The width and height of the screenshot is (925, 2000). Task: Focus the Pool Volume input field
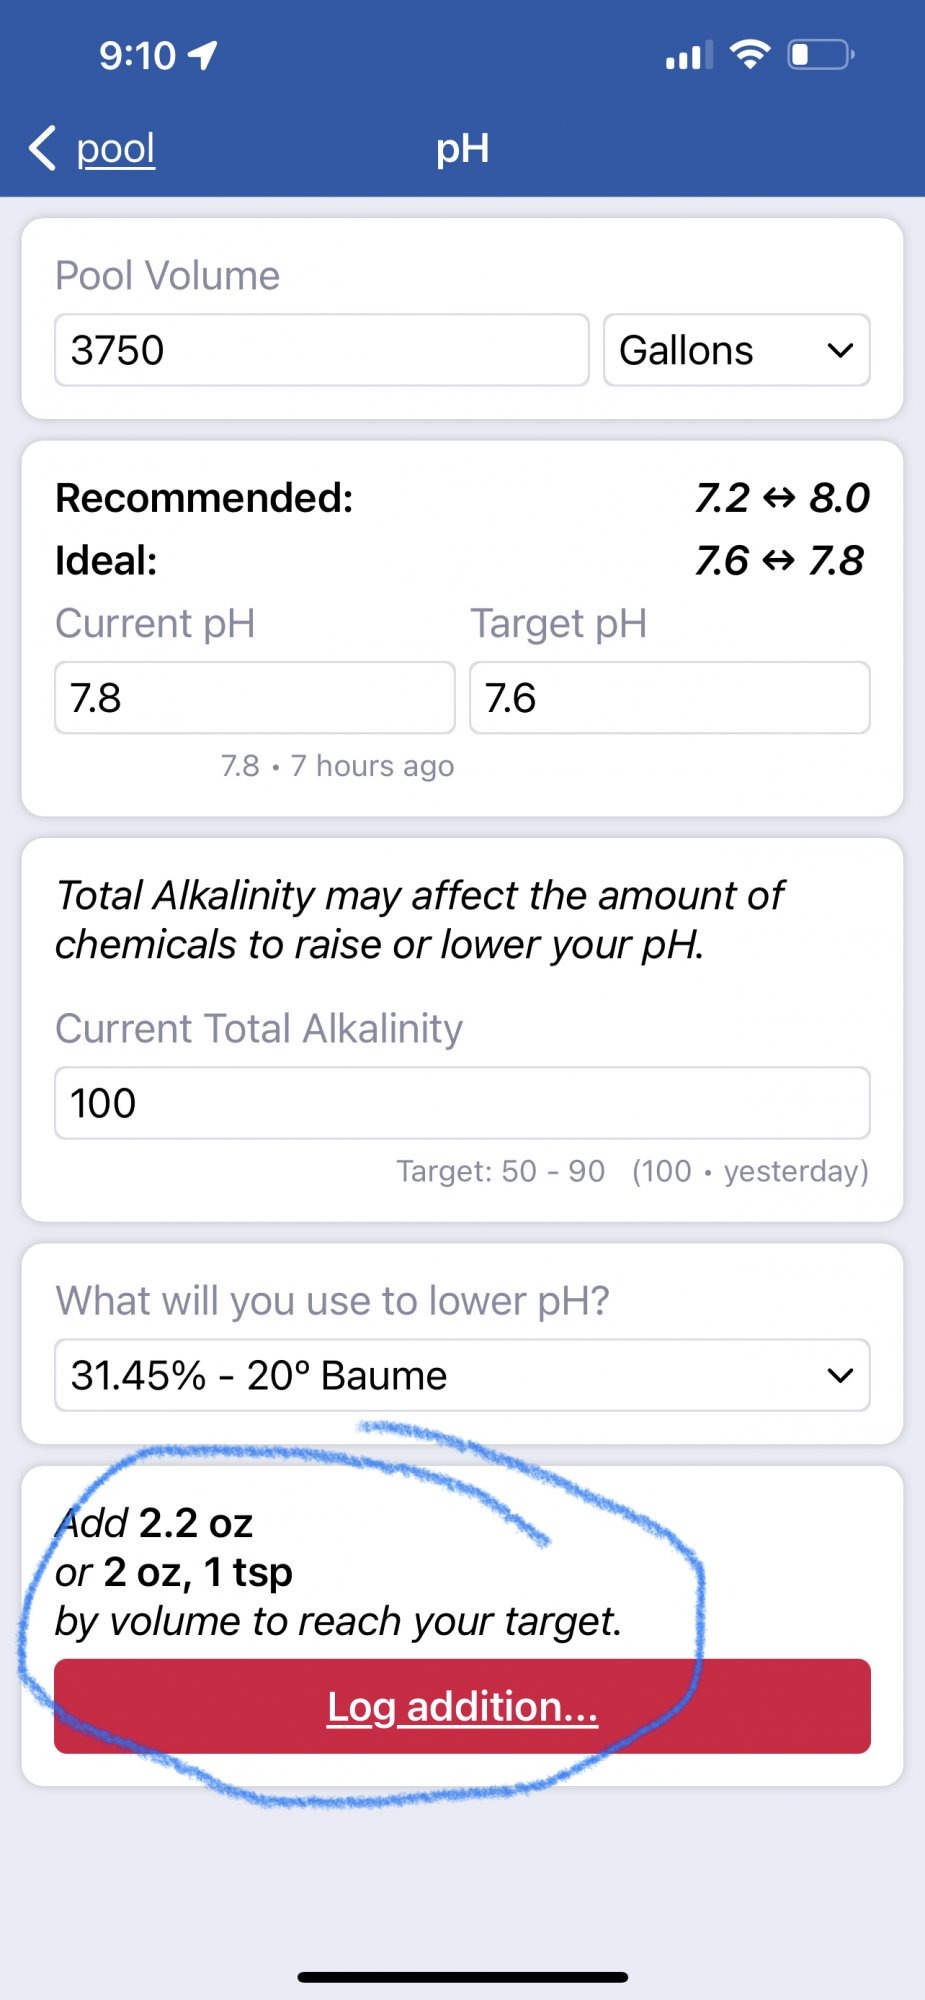coord(322,350)
